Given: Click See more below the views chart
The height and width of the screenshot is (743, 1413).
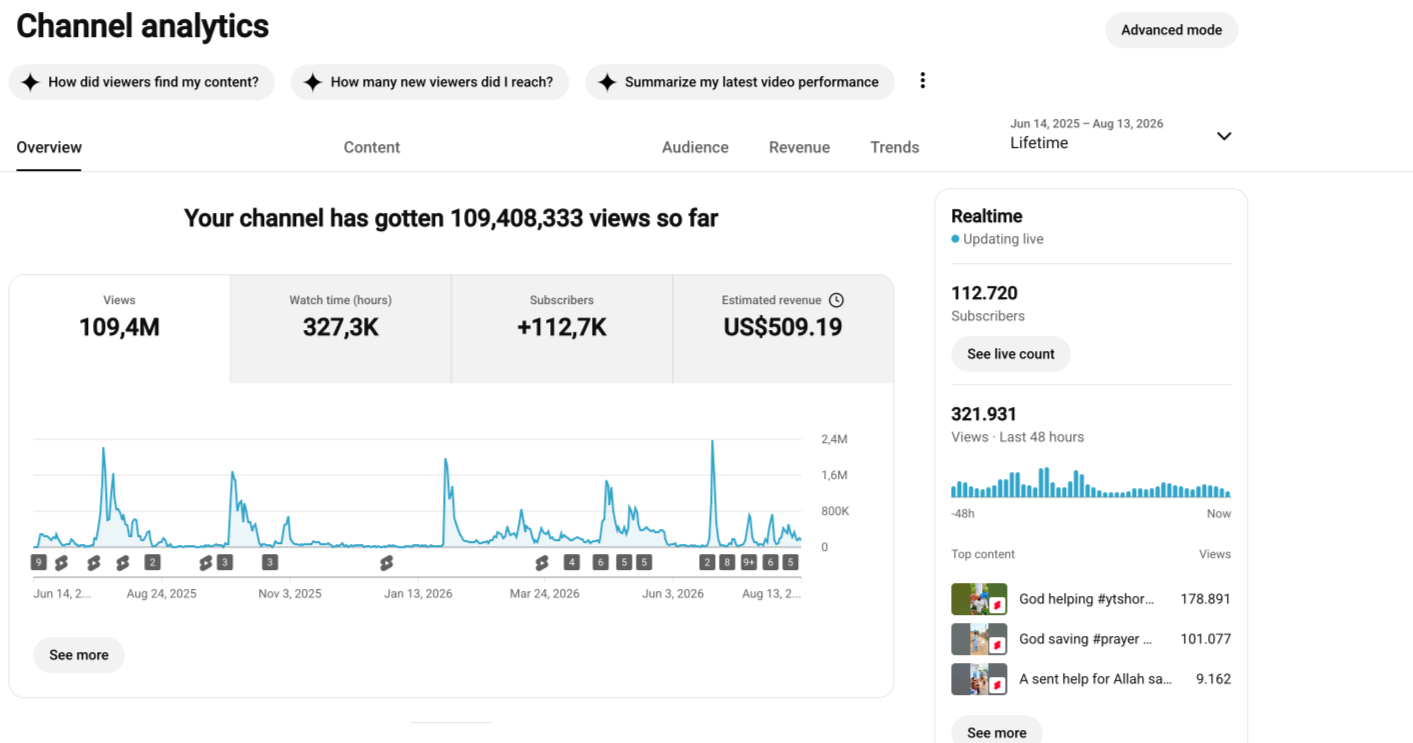Looking at the screenshot, I should [x=79, y=655].
